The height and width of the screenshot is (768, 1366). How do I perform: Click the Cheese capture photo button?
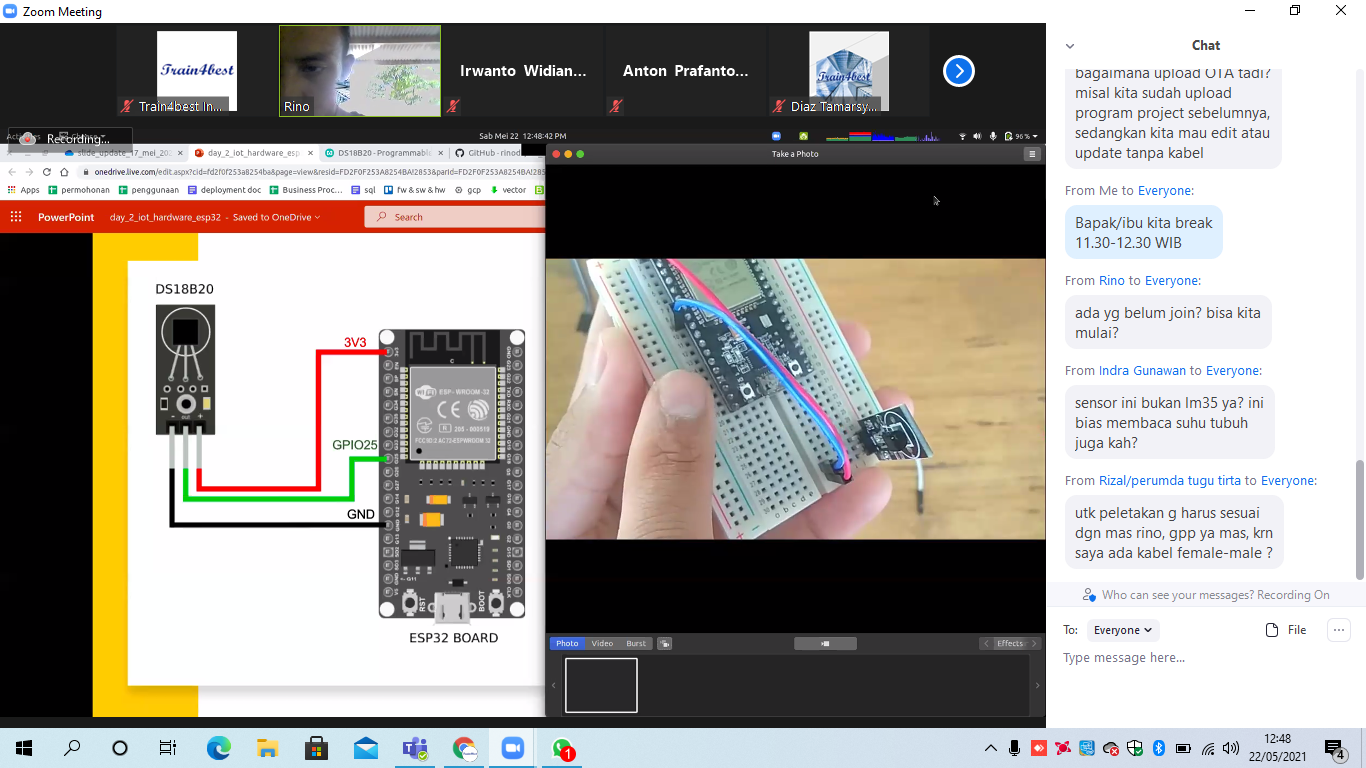[825, 644]
